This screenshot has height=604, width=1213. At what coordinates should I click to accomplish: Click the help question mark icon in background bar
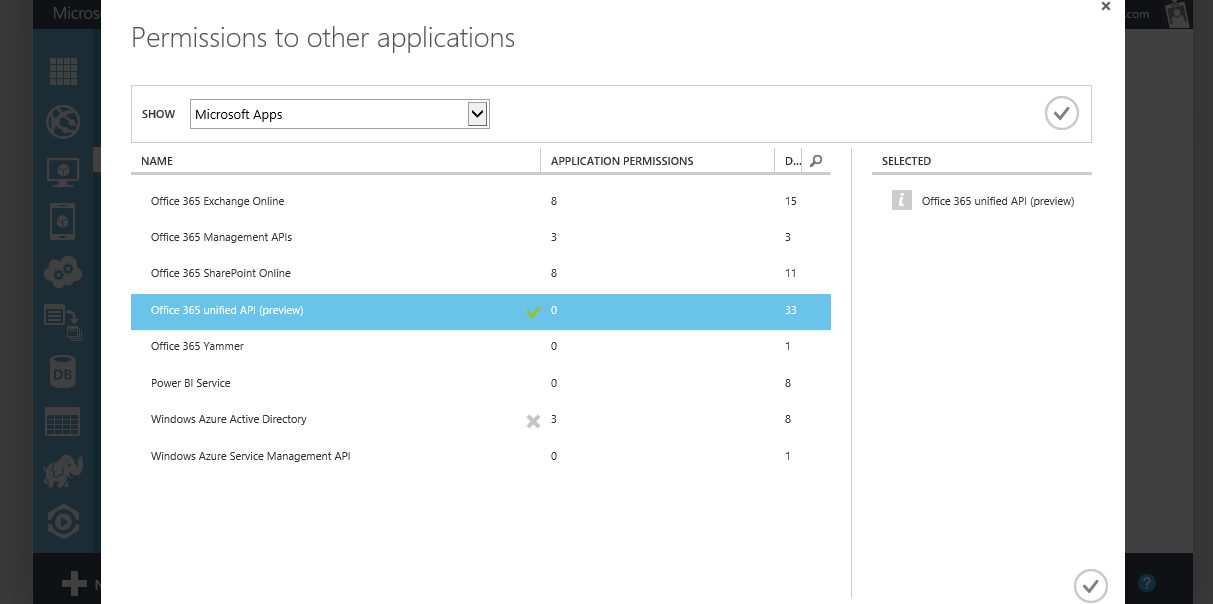point(1147,583)
